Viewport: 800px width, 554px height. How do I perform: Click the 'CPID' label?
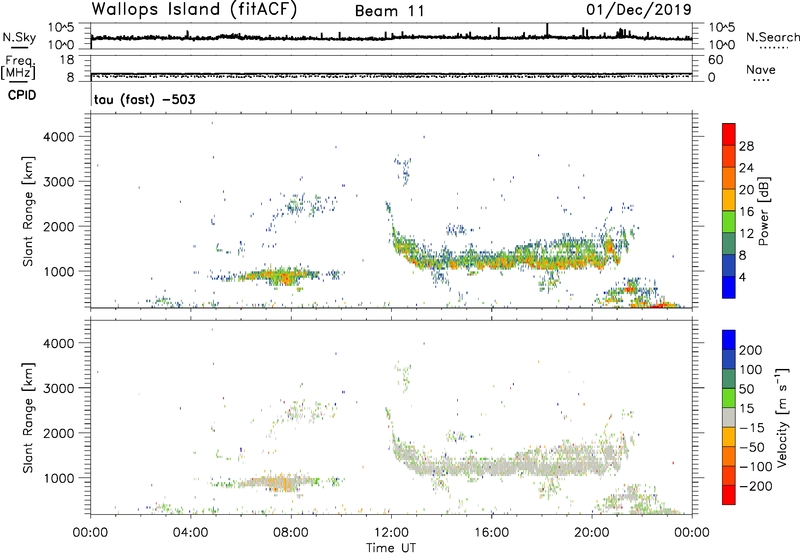click(22, 95)
